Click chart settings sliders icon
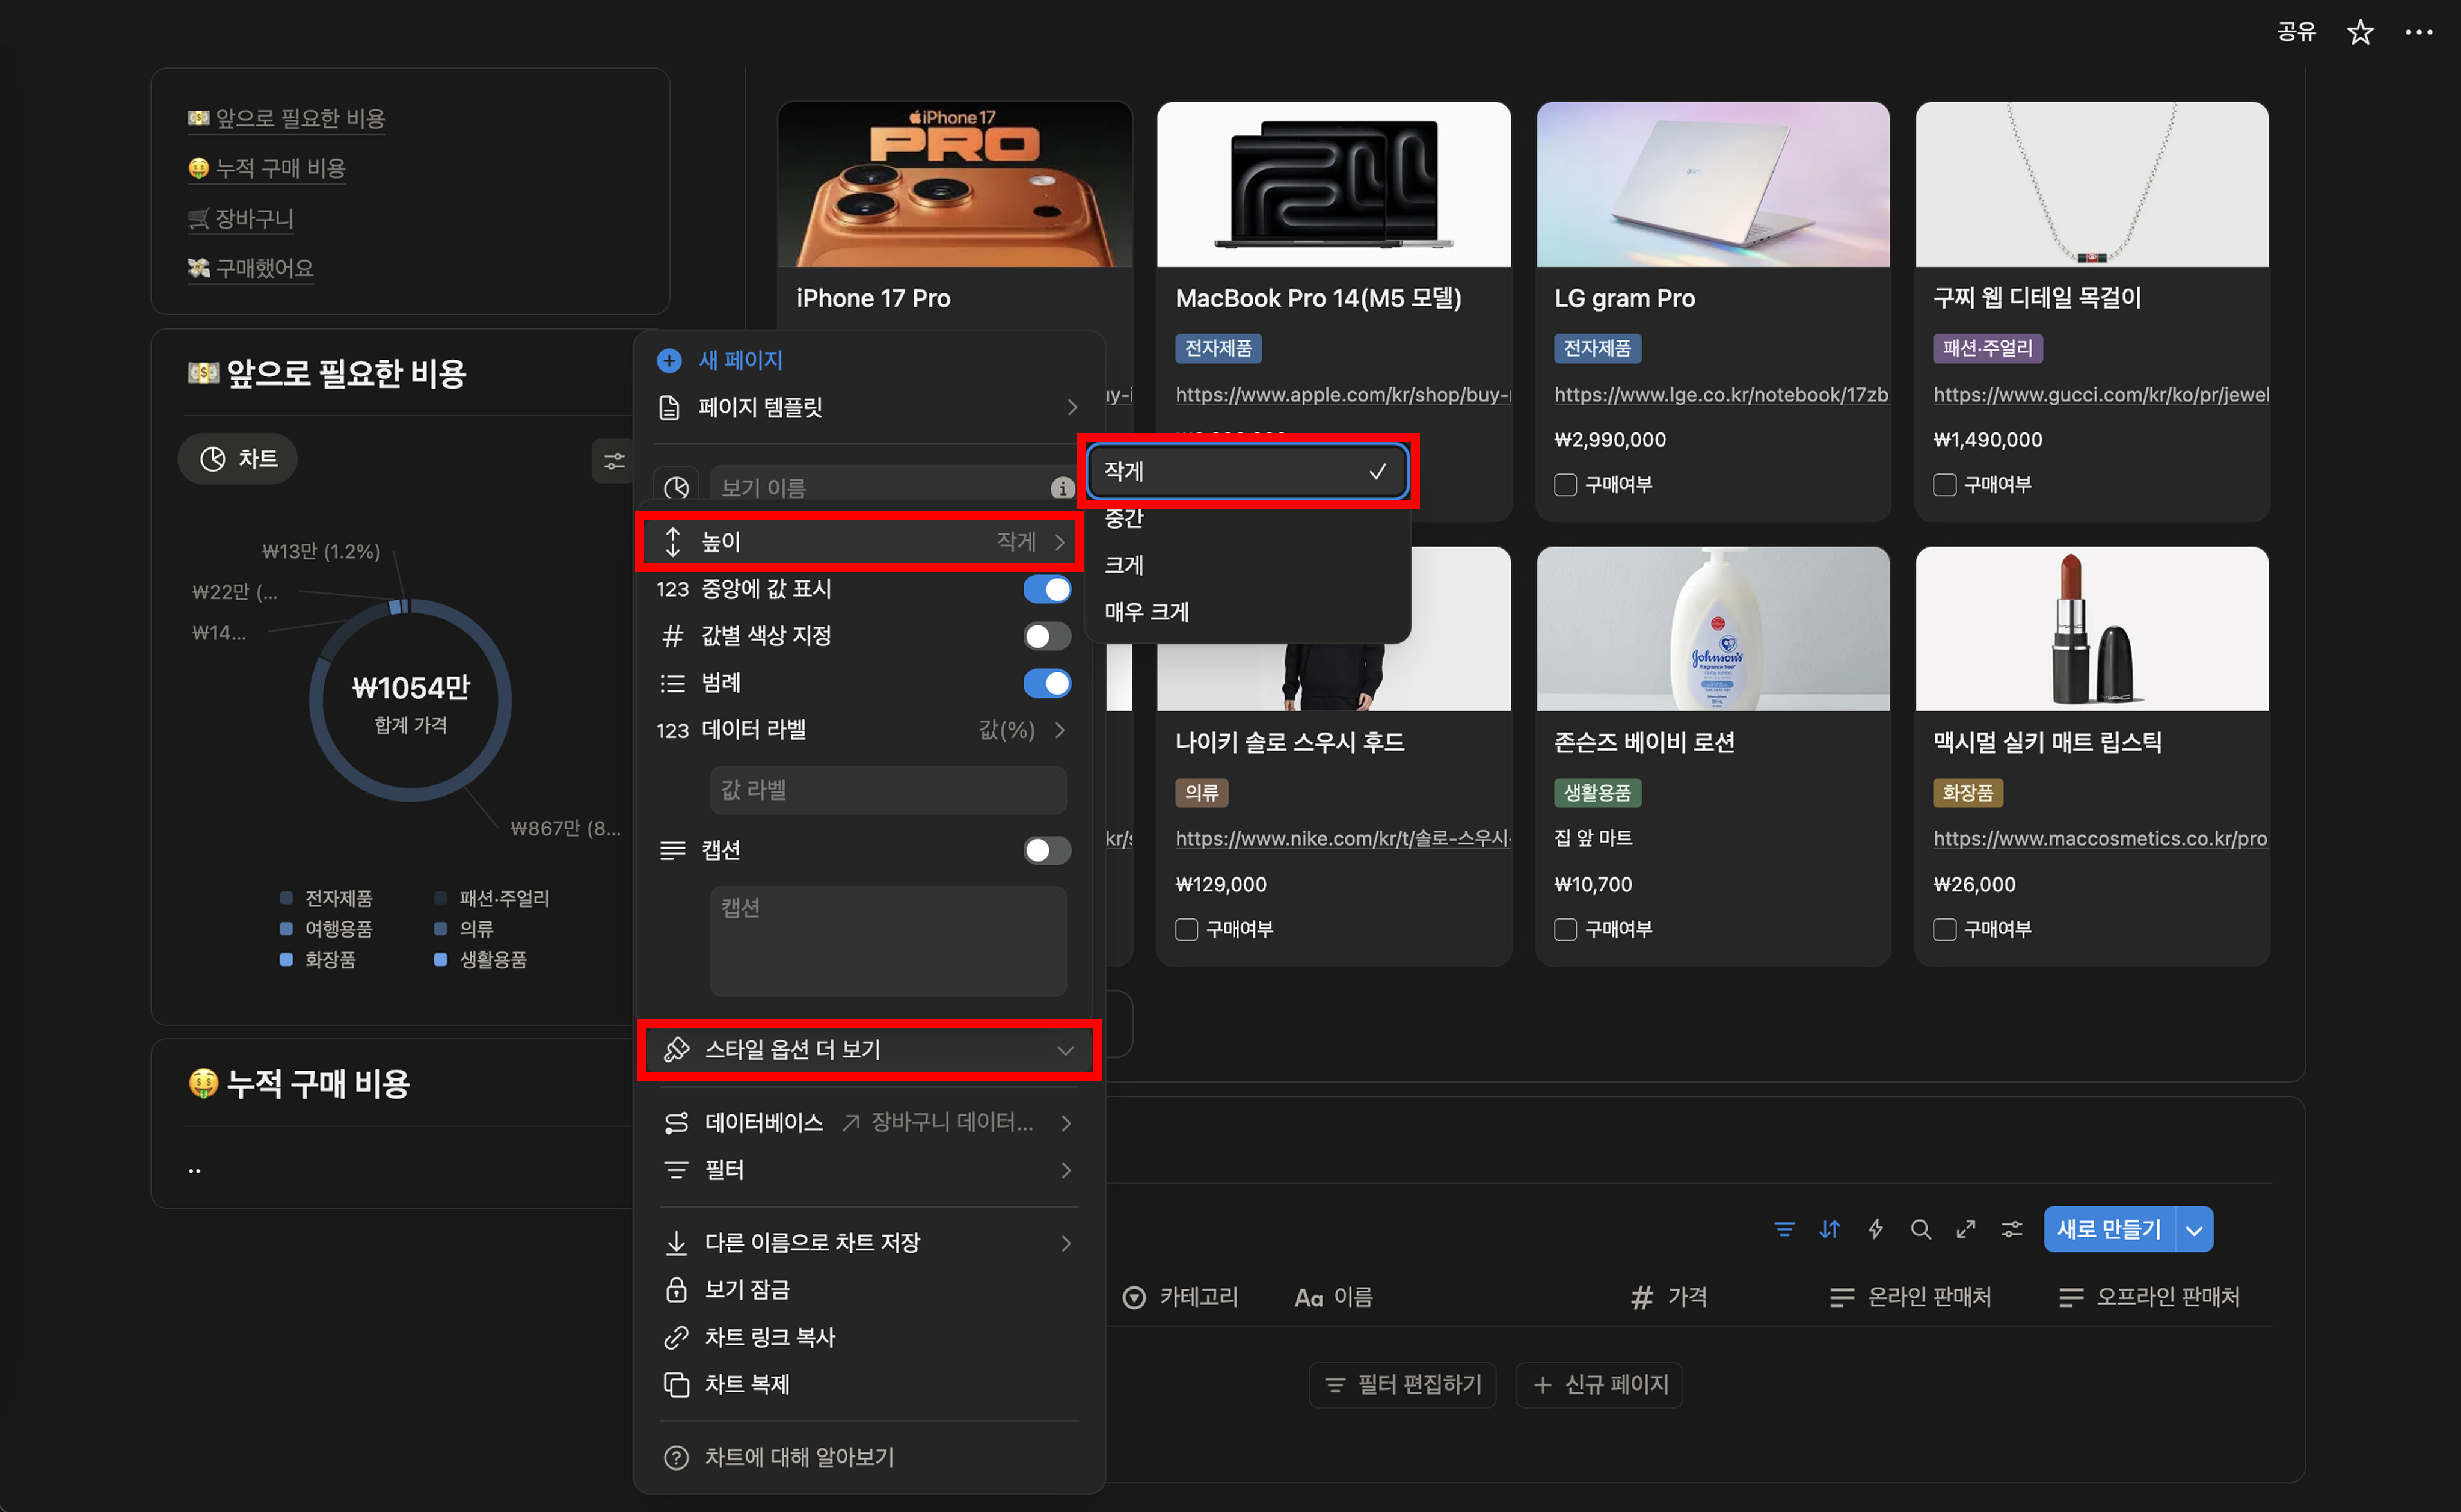 pyautogui.click(x=614, y=461)
